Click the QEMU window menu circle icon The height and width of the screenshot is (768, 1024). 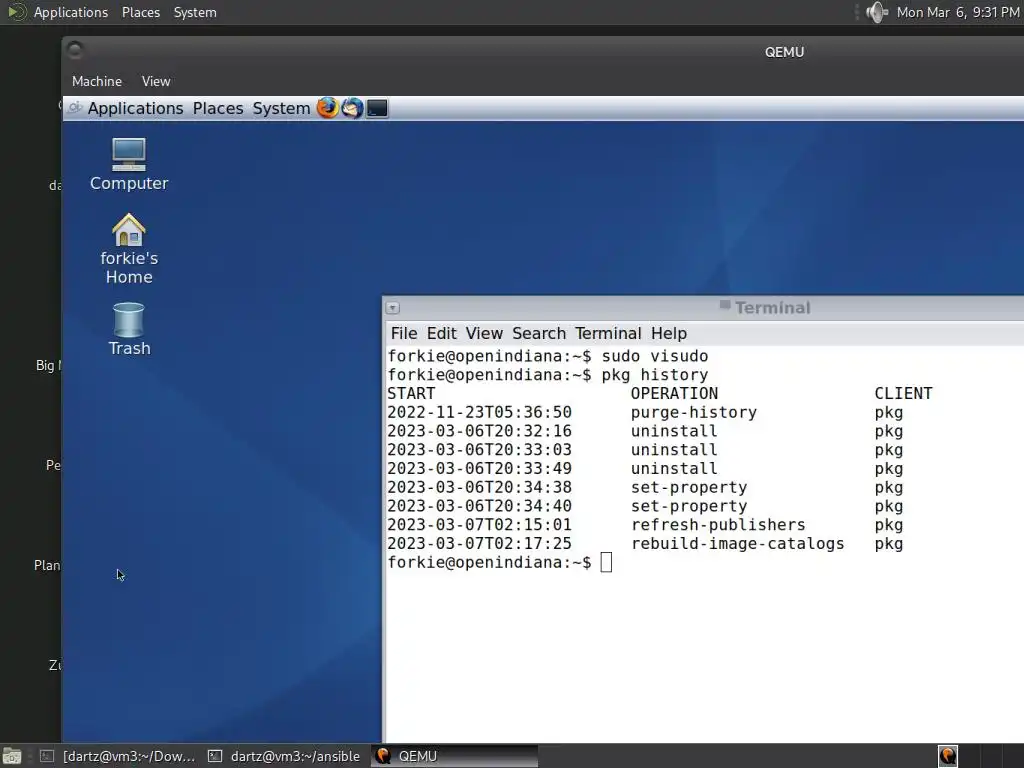75,50
